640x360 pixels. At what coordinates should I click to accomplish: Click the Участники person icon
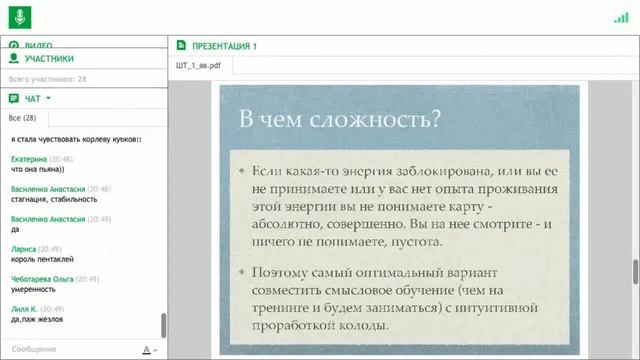point(14,58)
